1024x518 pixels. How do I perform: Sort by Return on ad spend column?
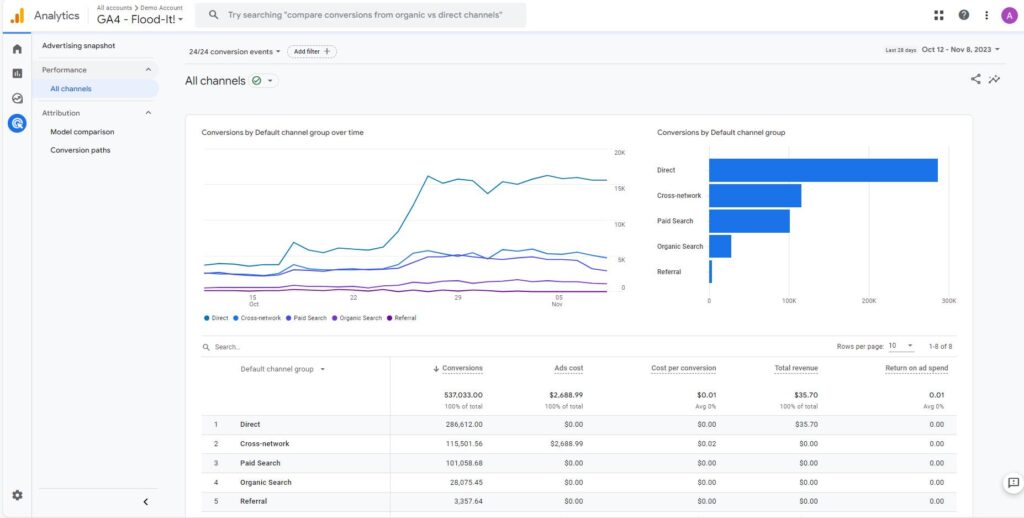916,368
